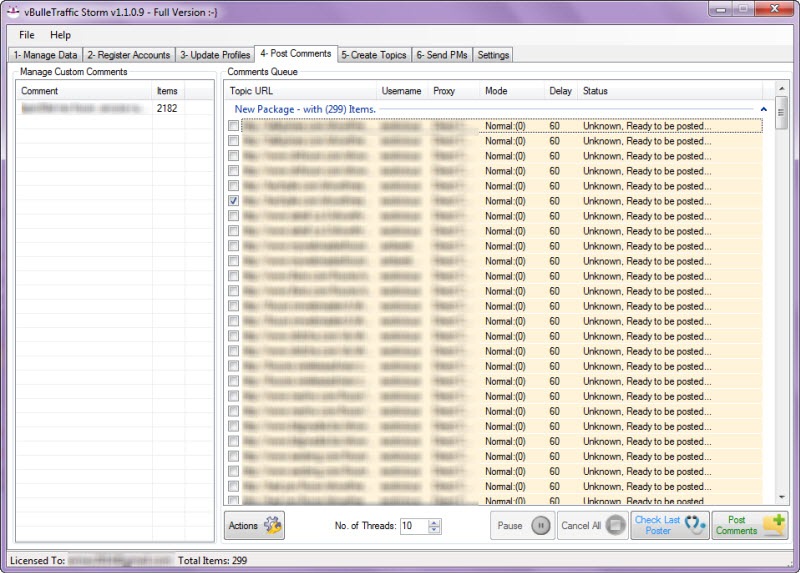The image size is (800, 573).
Task: Sort queue by Status column header
Action: [x=596, y=91]
